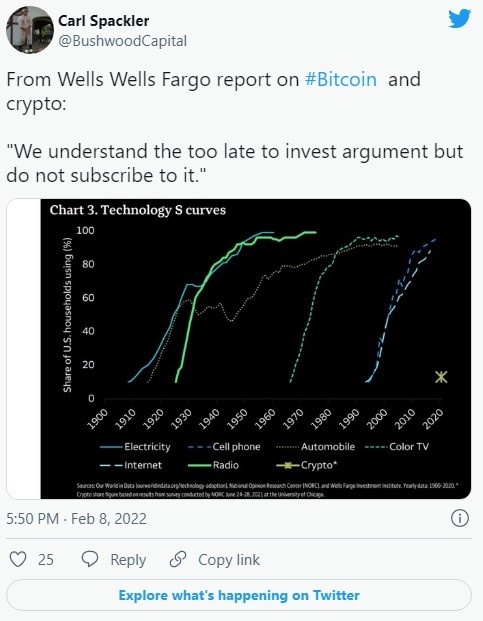Click the Reply text label

128,560
